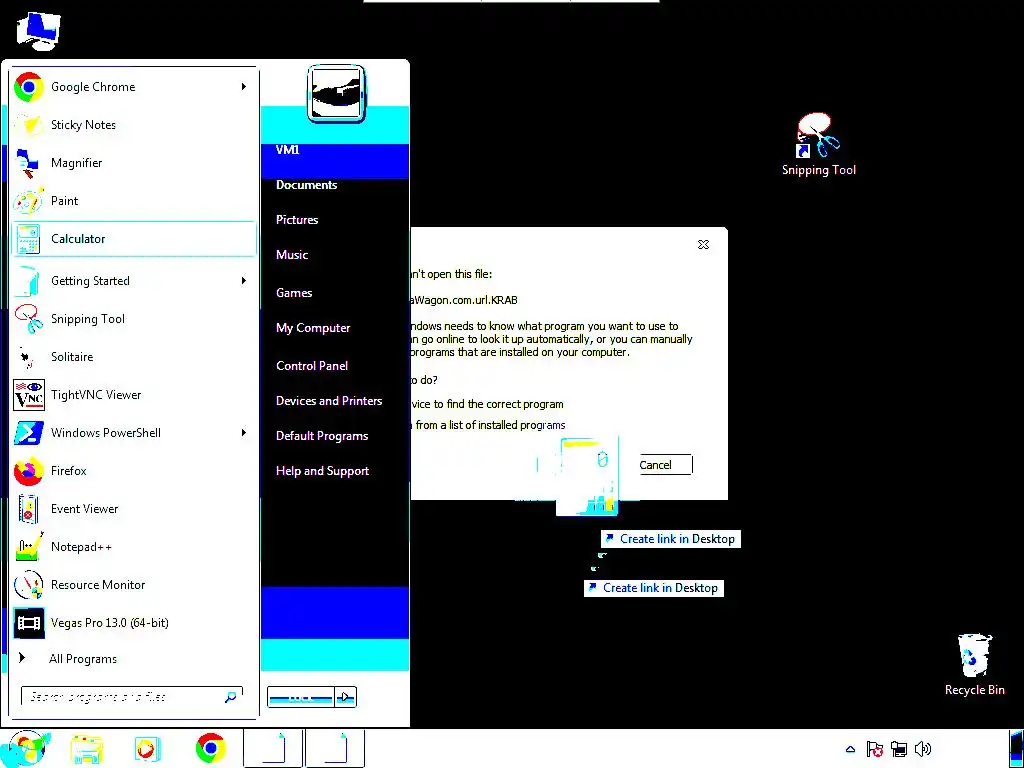Open the network tray icon

pyautogui.click(x=899, y=749)
